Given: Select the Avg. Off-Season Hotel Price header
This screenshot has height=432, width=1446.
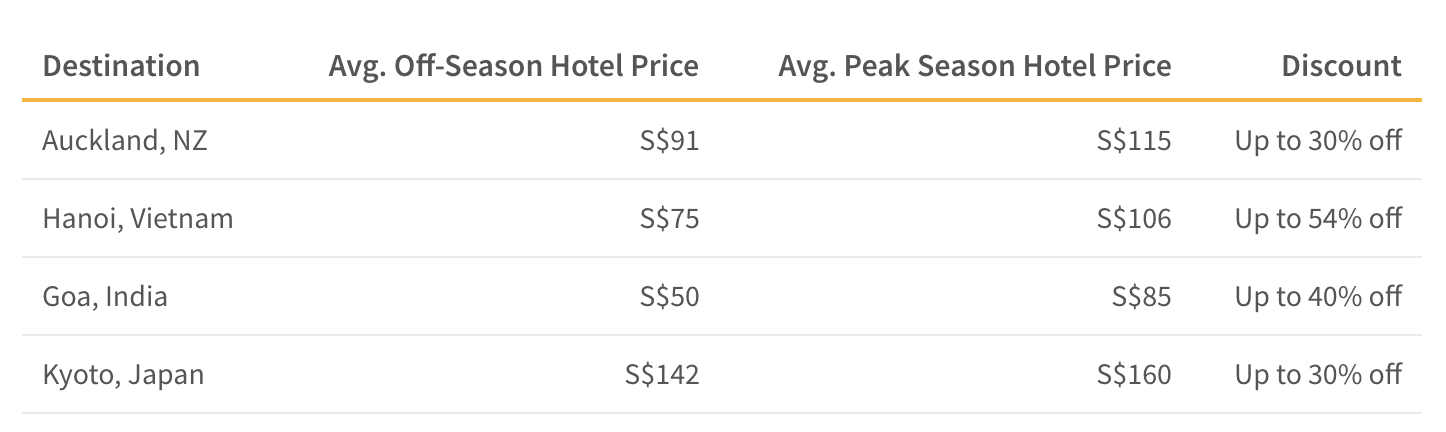Looking at the screenshot, I should tap(514, 66).
